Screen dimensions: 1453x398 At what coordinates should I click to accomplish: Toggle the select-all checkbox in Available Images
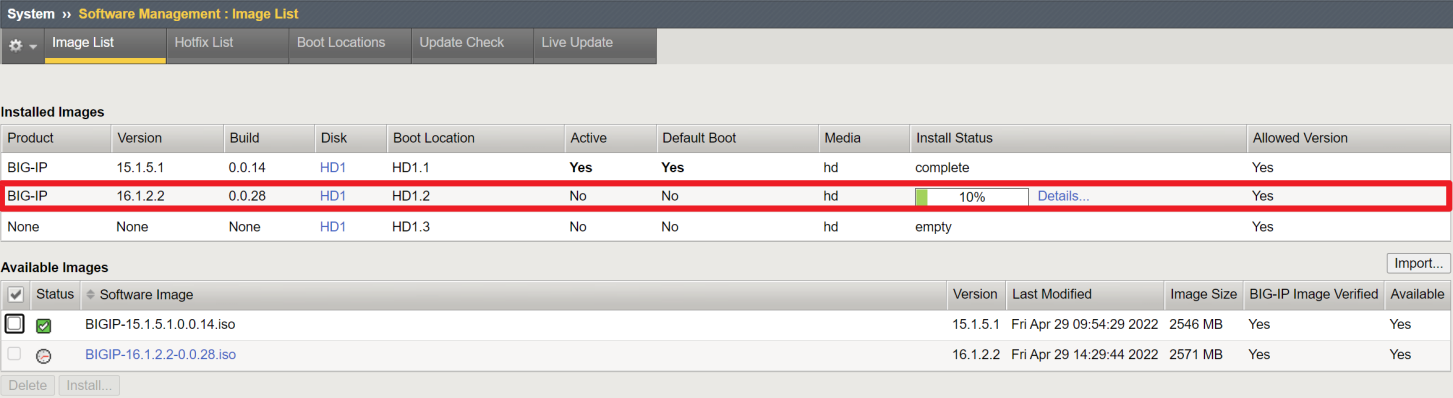(15, 294)
